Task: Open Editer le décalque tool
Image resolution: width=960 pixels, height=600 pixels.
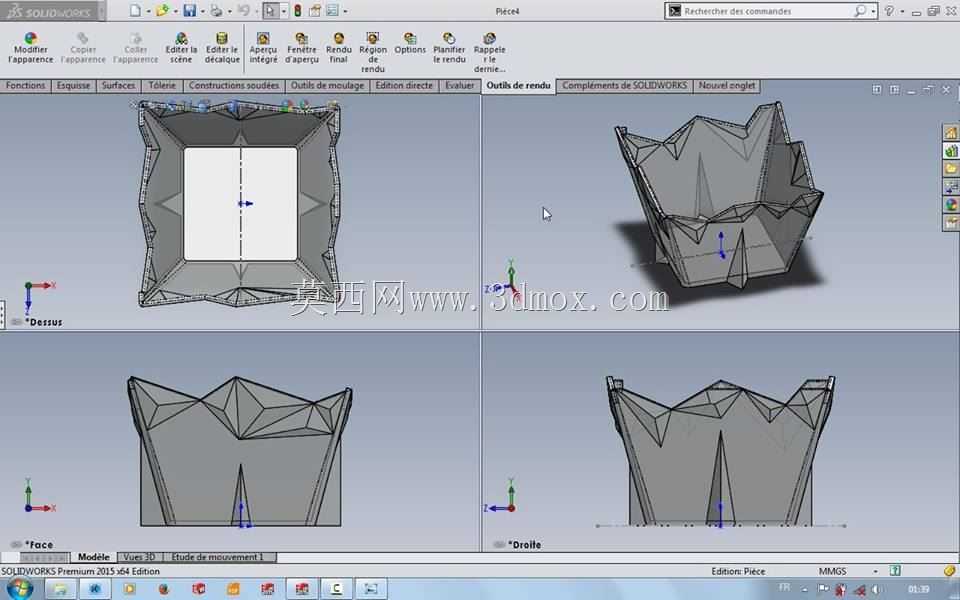Action: pyautogui.click(x=222, y=48)
